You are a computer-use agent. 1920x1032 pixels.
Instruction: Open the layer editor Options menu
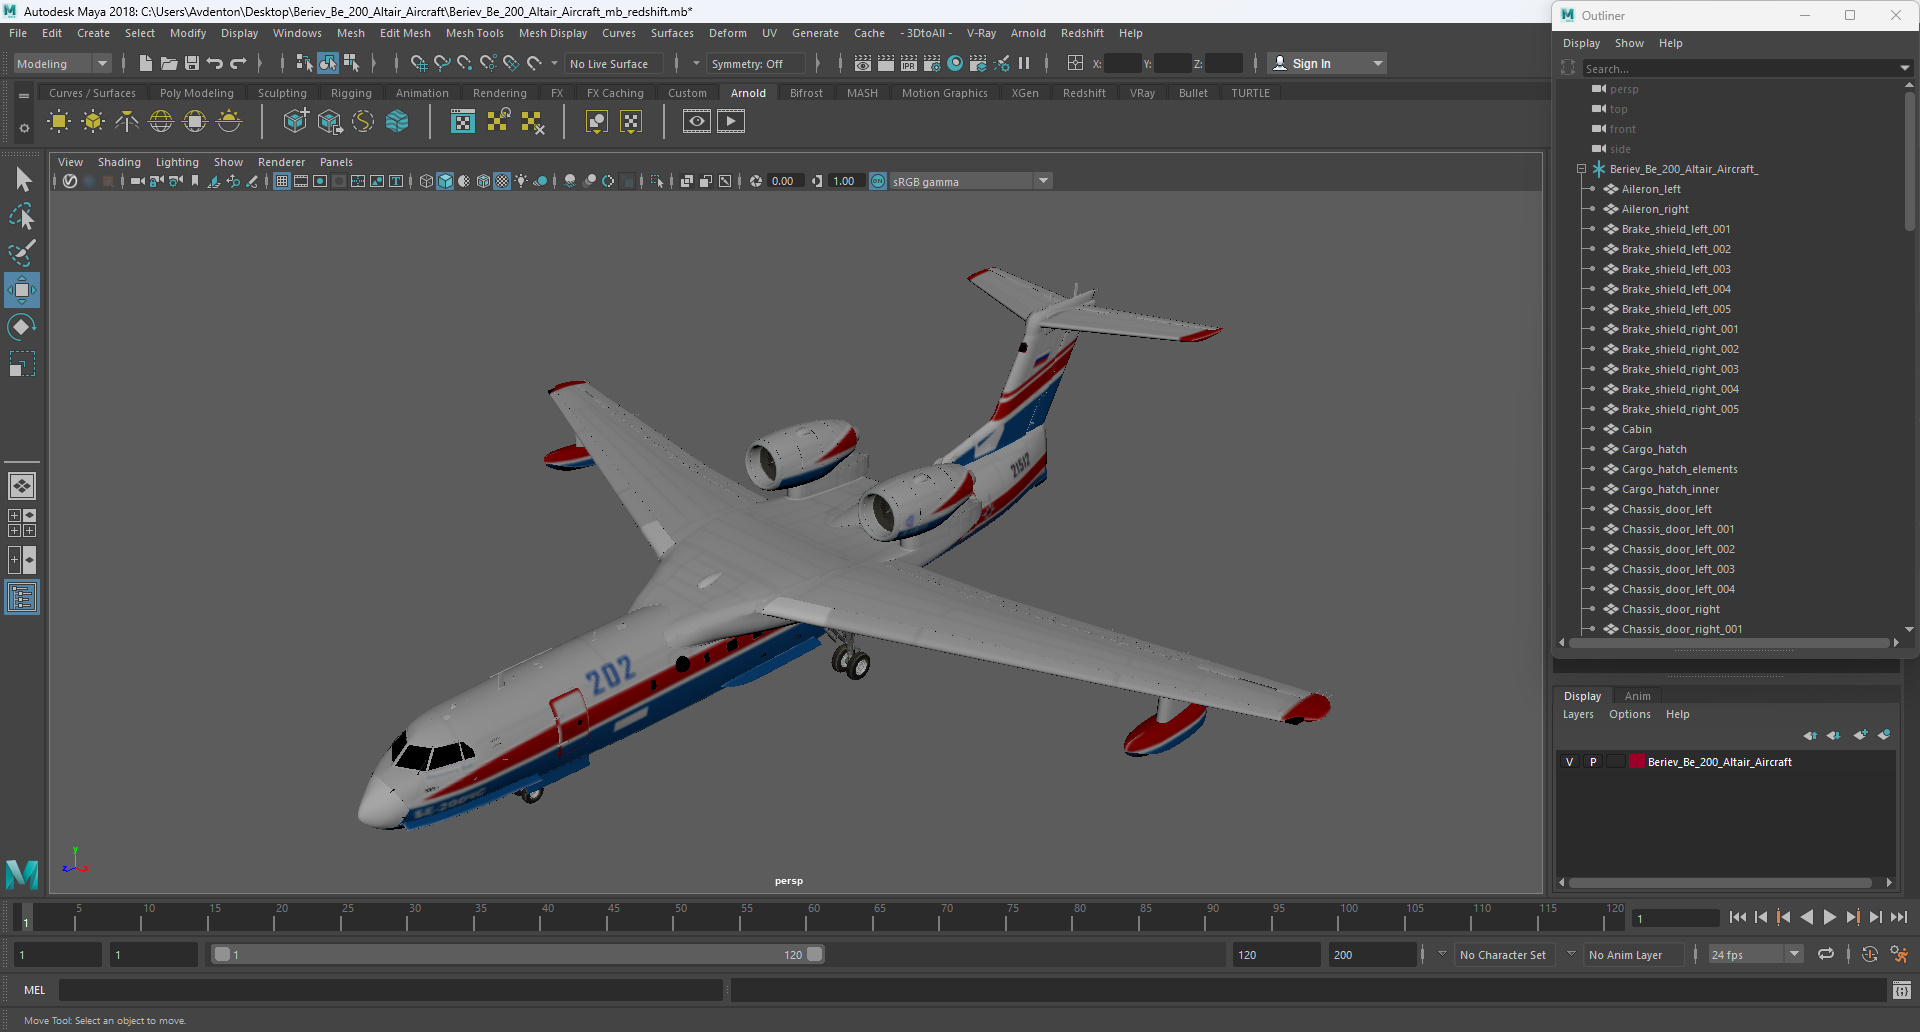click(x=1629, y=714)
